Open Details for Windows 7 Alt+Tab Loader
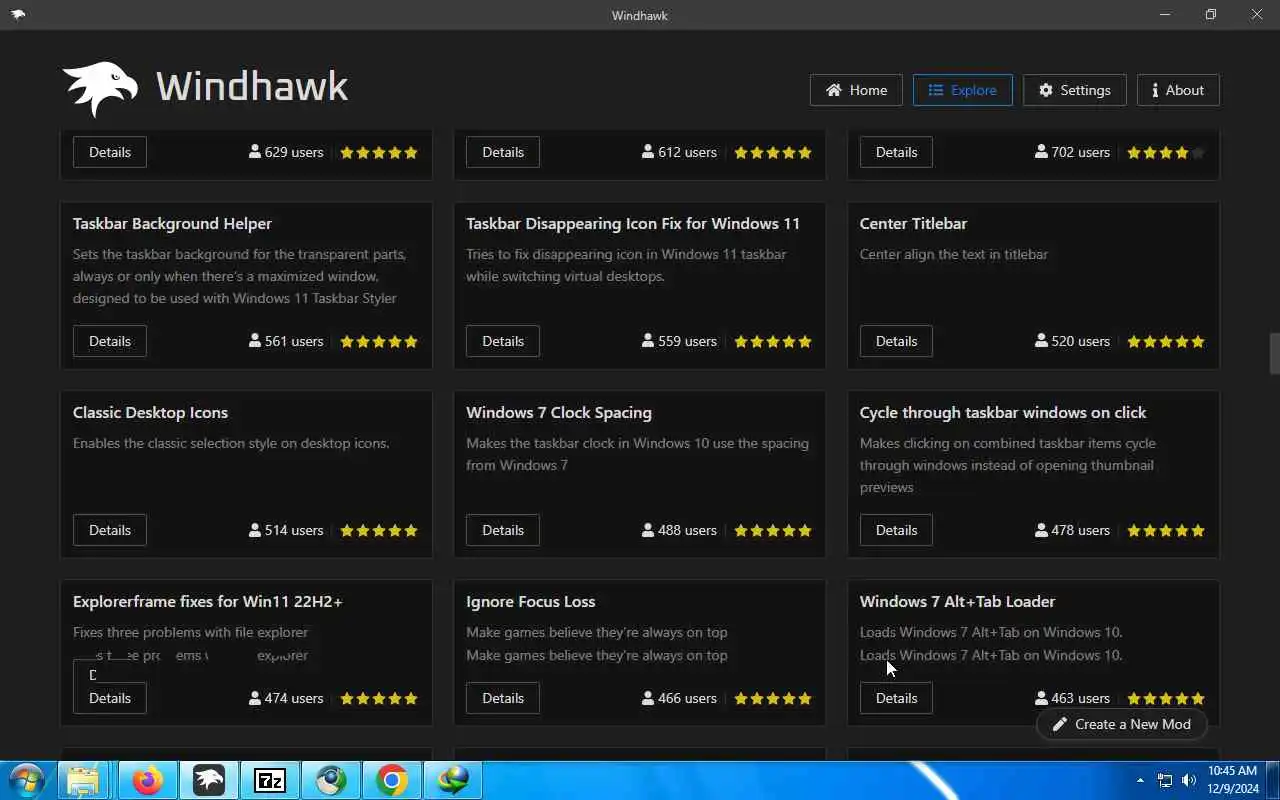1280x800 pixels. click(x=896, y=698)
